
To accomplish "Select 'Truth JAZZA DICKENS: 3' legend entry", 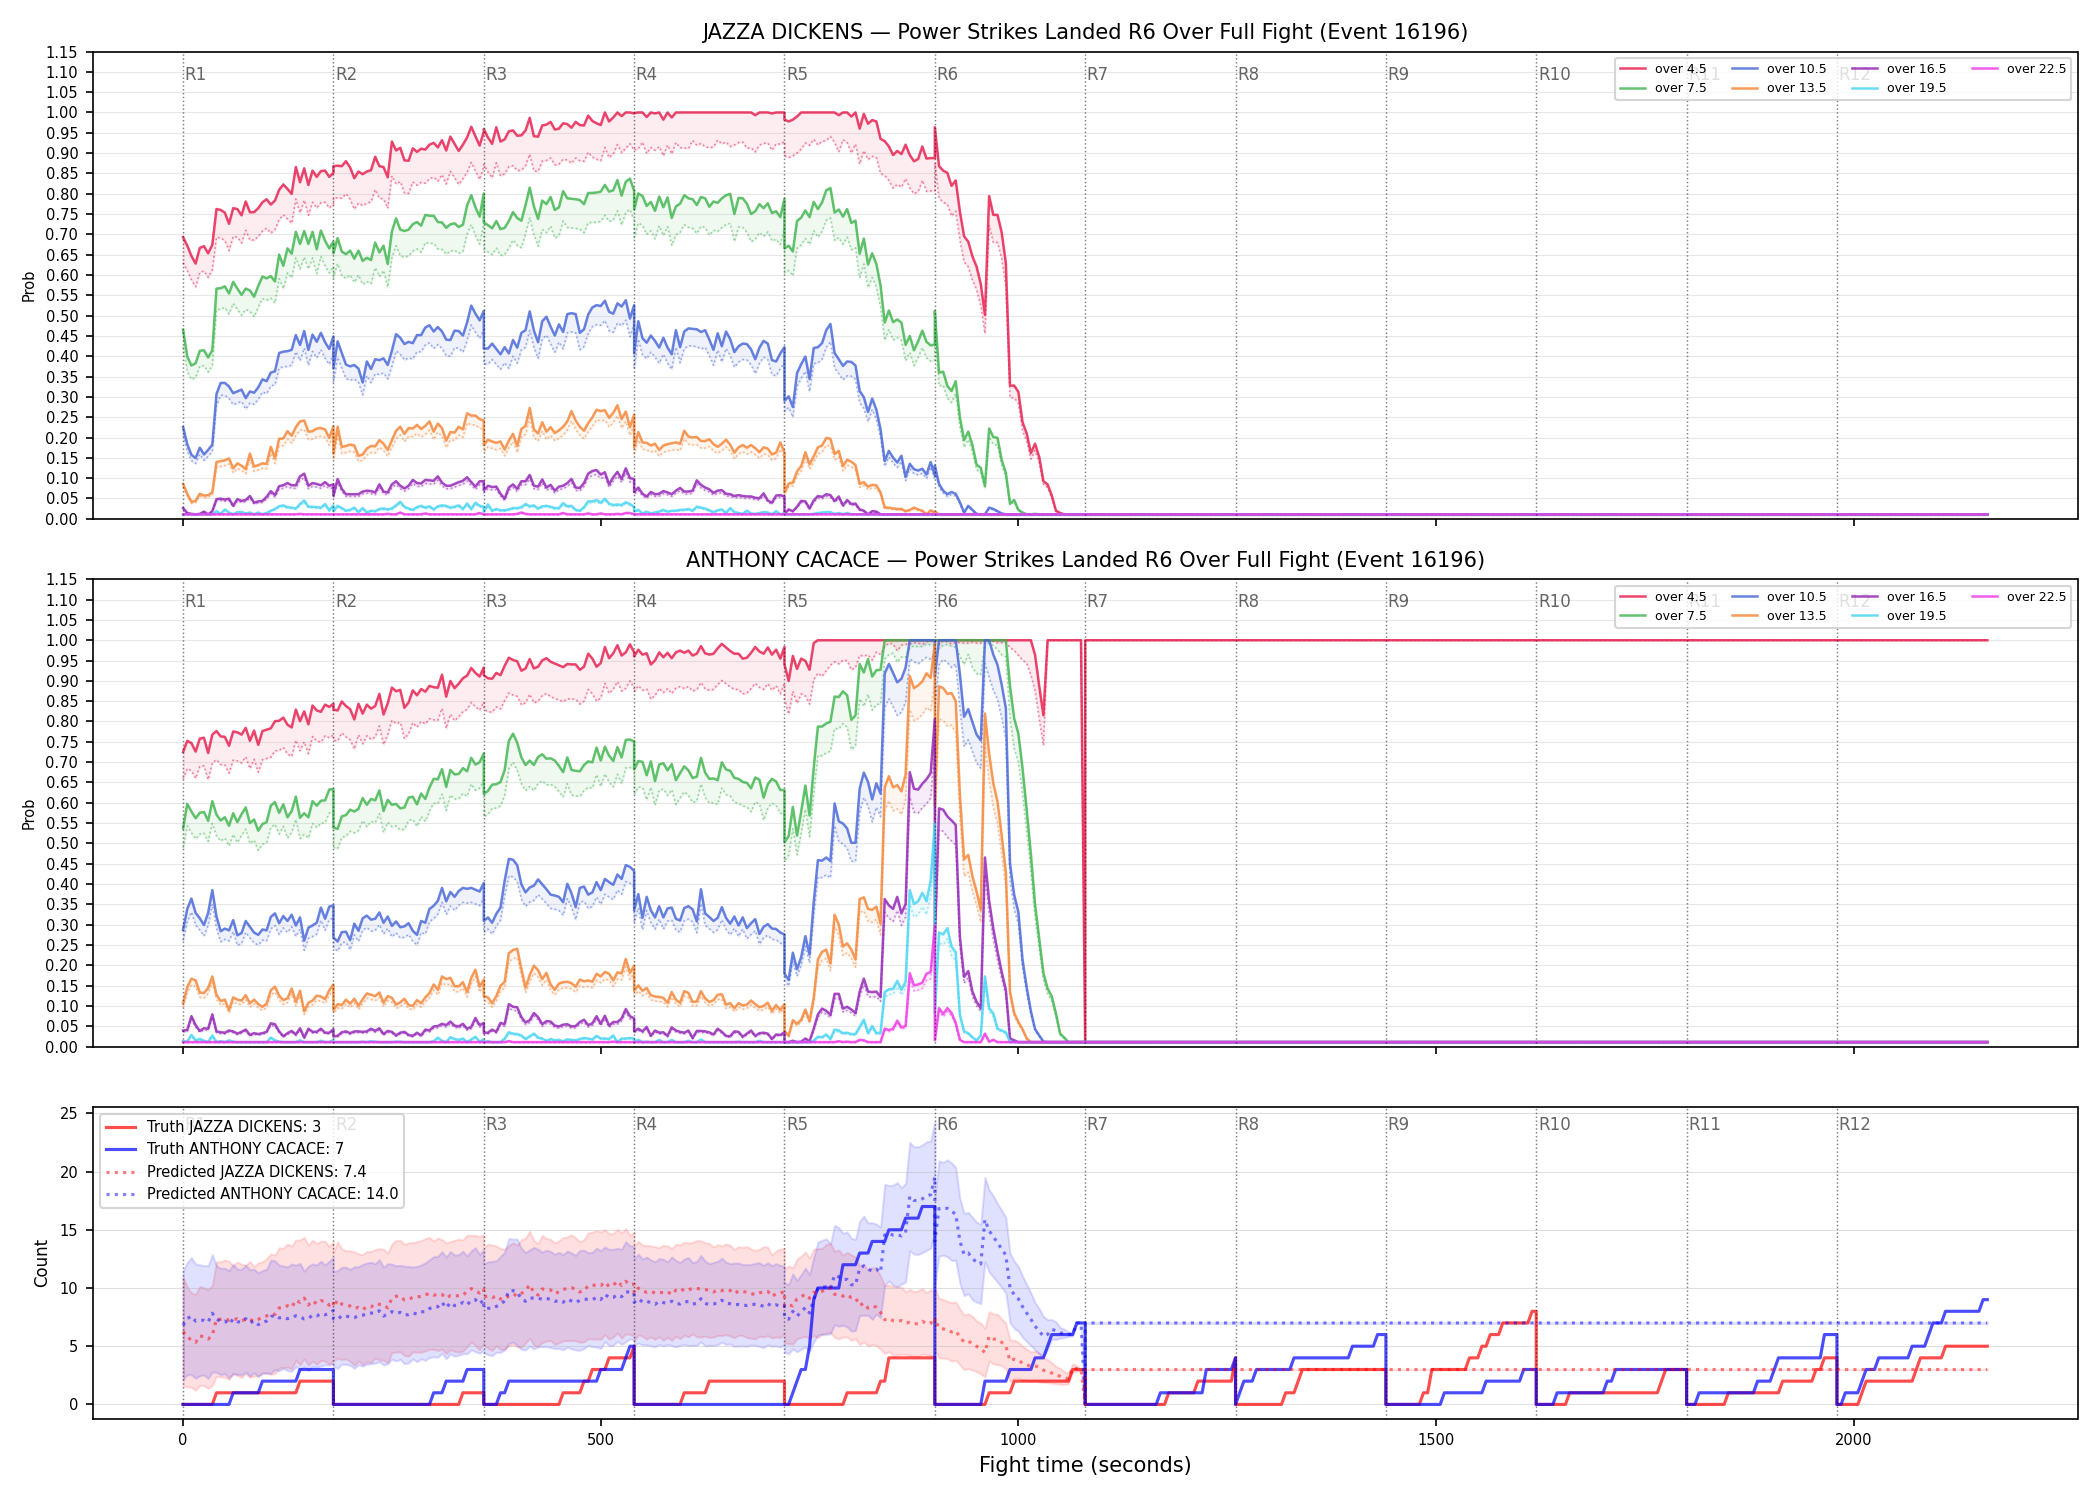I will 213,1126.
